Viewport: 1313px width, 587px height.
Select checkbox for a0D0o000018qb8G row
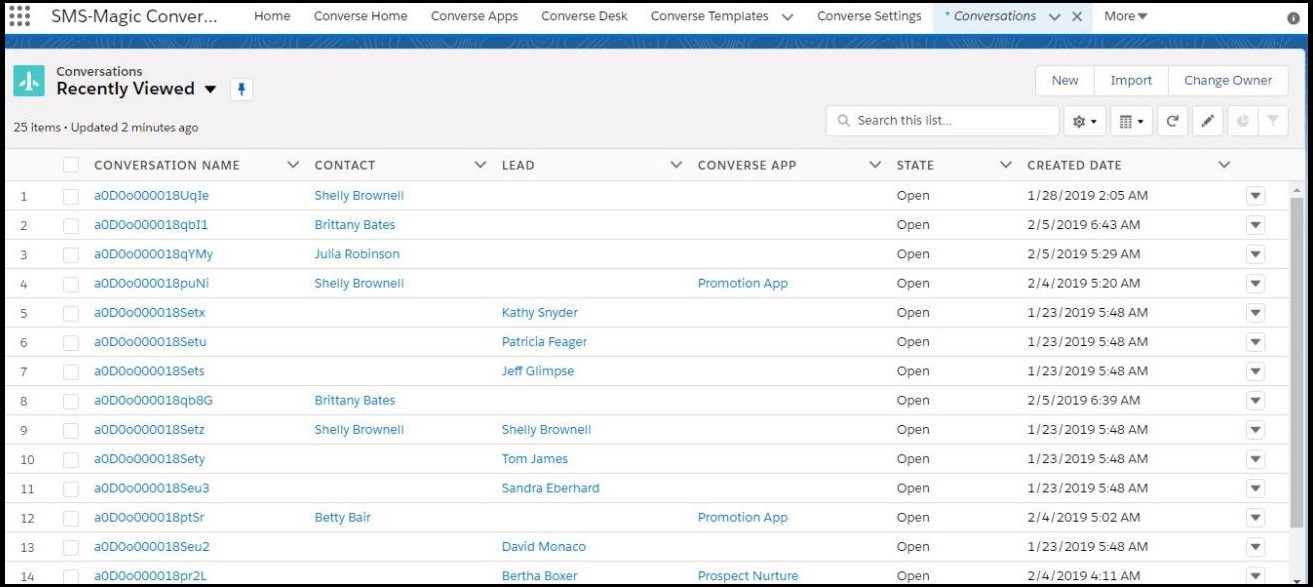pos(71,401)
